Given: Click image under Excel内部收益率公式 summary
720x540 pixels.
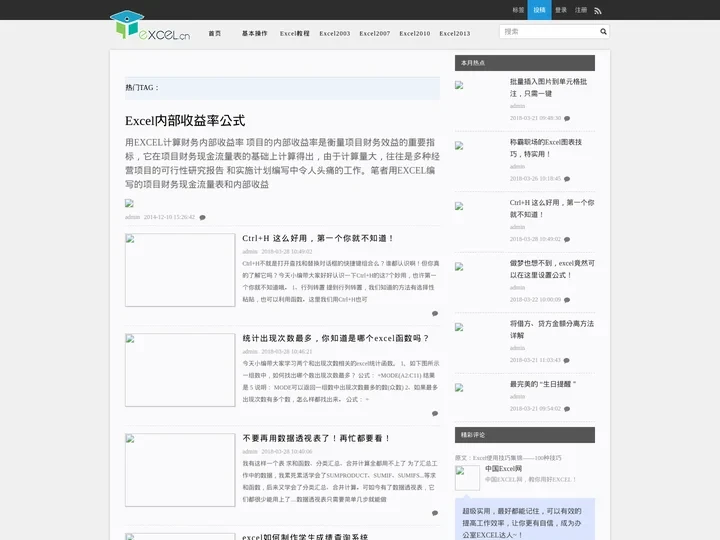Looking at the screenshot, I should (x=129, y=203).
